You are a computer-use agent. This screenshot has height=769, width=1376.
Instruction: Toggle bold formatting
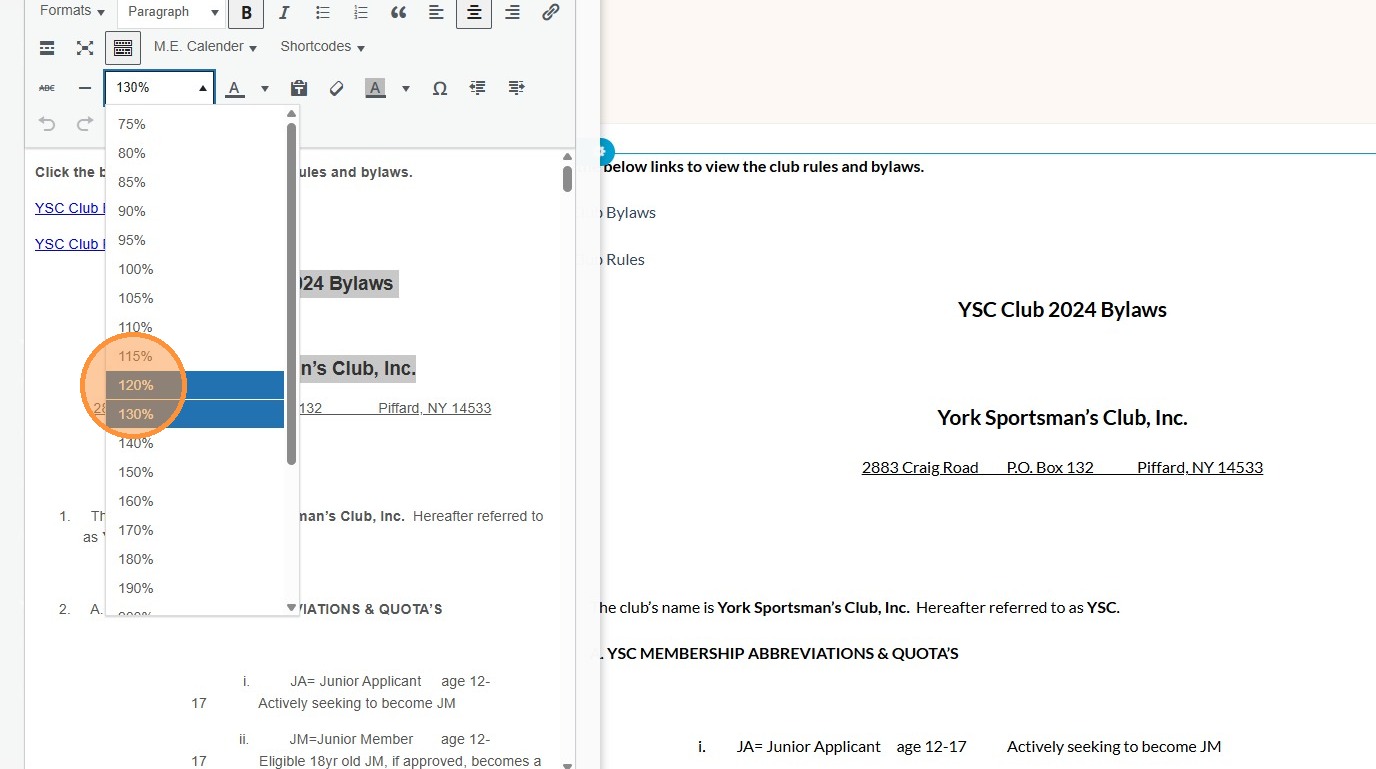click(247, 12)
